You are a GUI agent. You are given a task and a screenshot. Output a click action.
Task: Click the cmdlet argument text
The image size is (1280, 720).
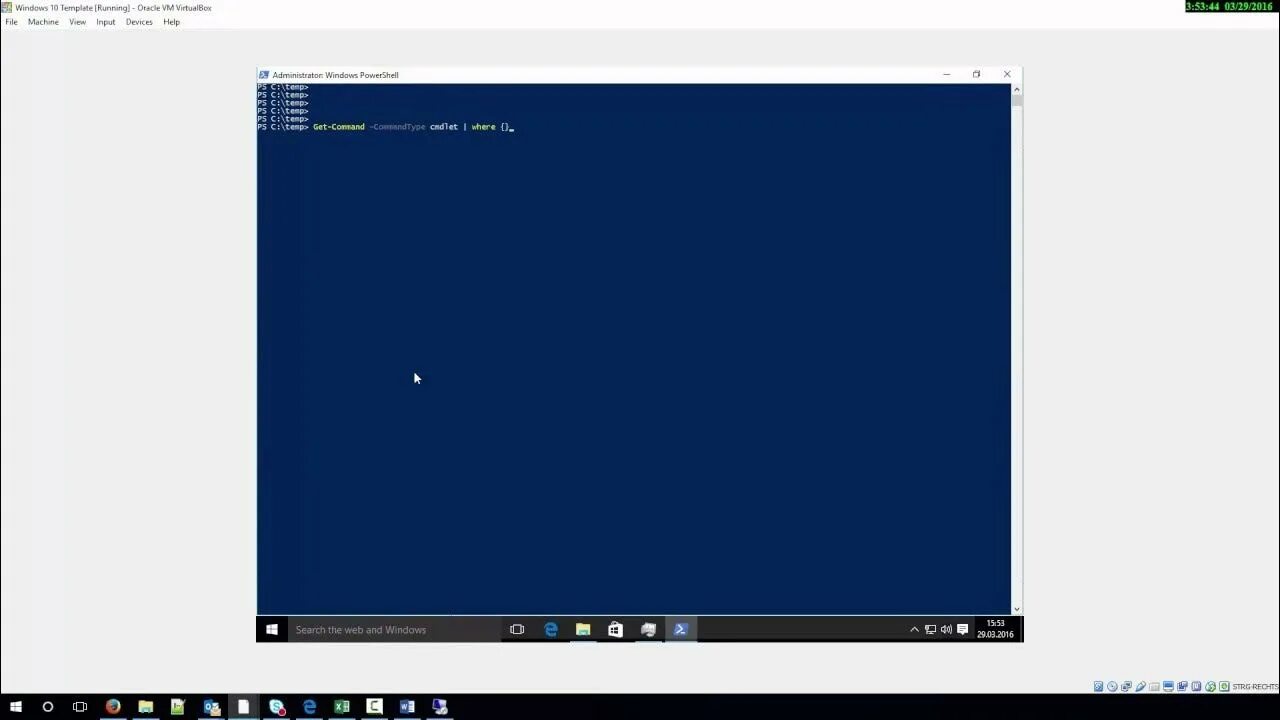click(x=444, y=127)
